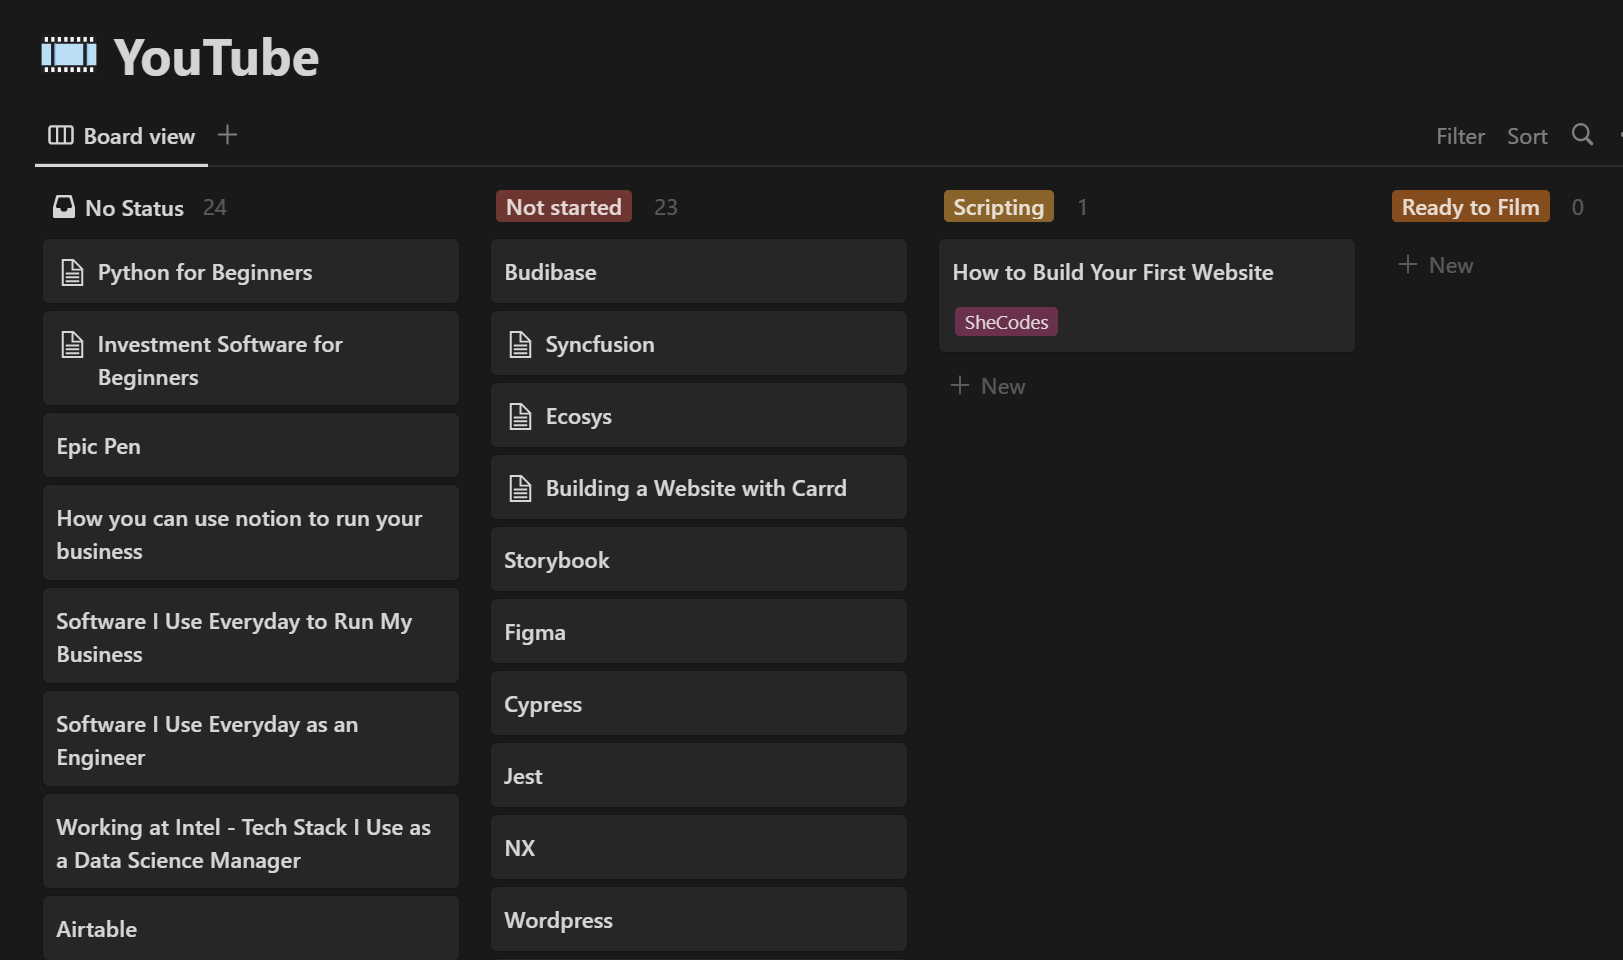The image size is (1623, 960).
Task: Open the Budibase card
Action: [x=699, y=272]
